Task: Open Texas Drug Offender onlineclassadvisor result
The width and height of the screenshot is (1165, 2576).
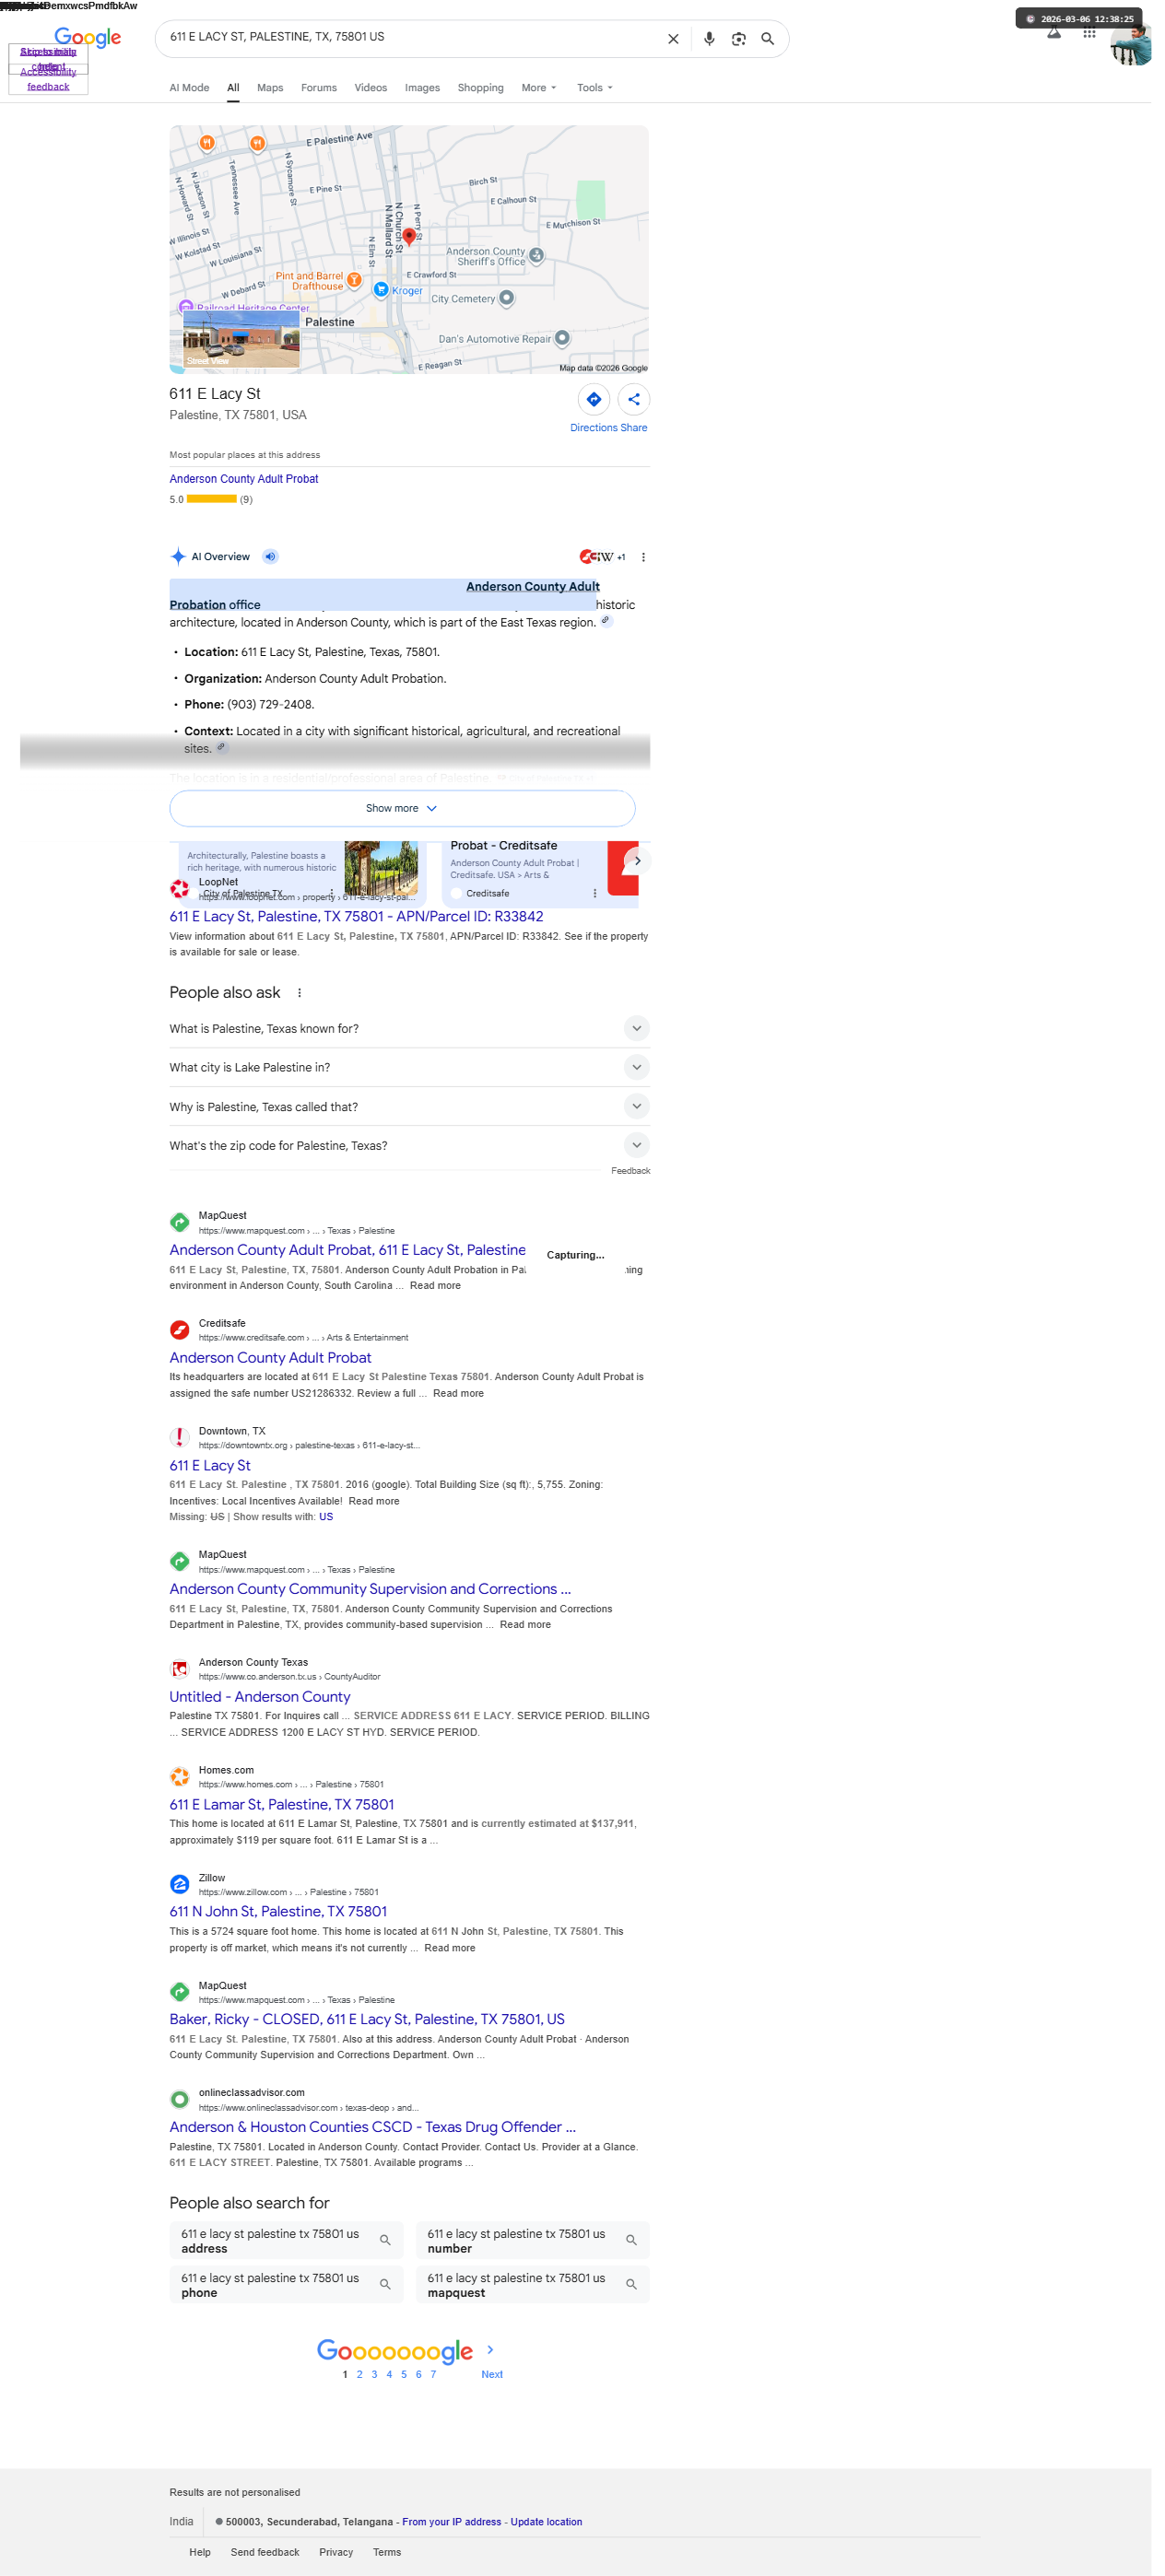Action: click(372, 2127)
